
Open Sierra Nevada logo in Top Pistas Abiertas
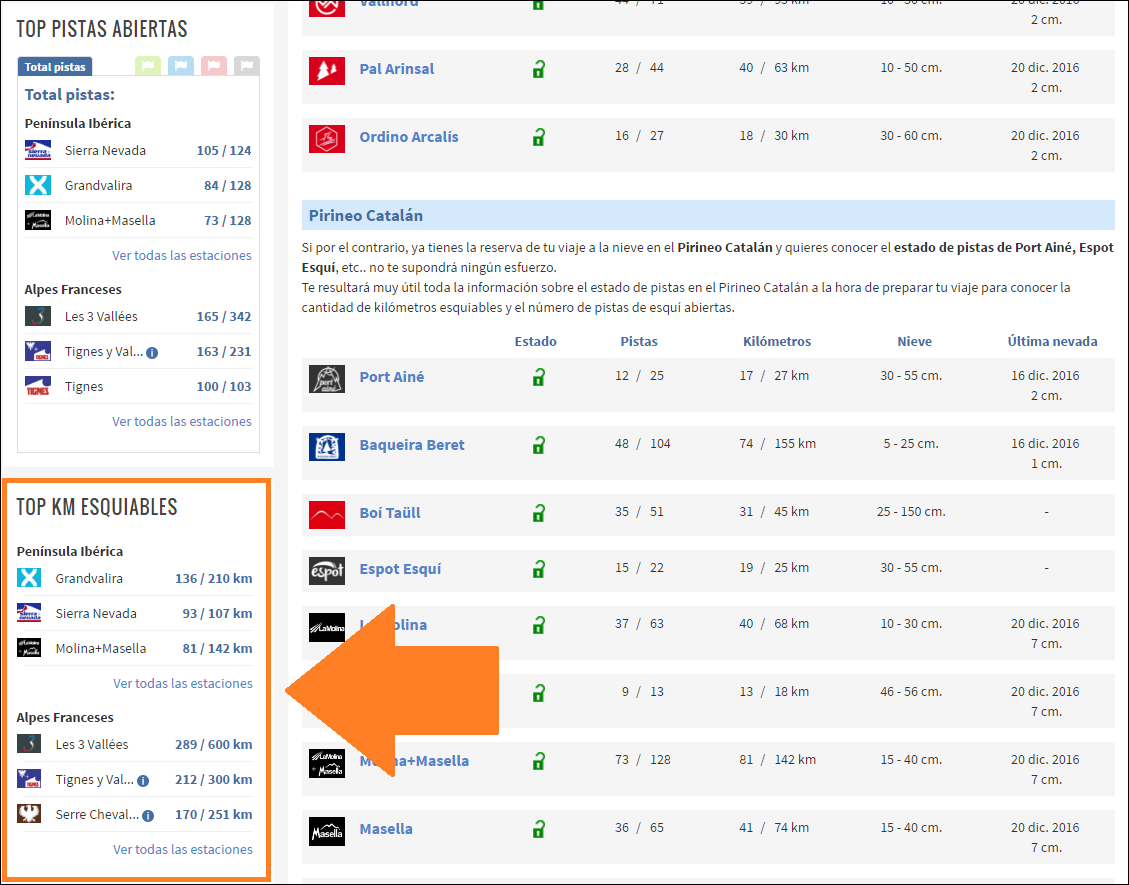tap(38, 151)
